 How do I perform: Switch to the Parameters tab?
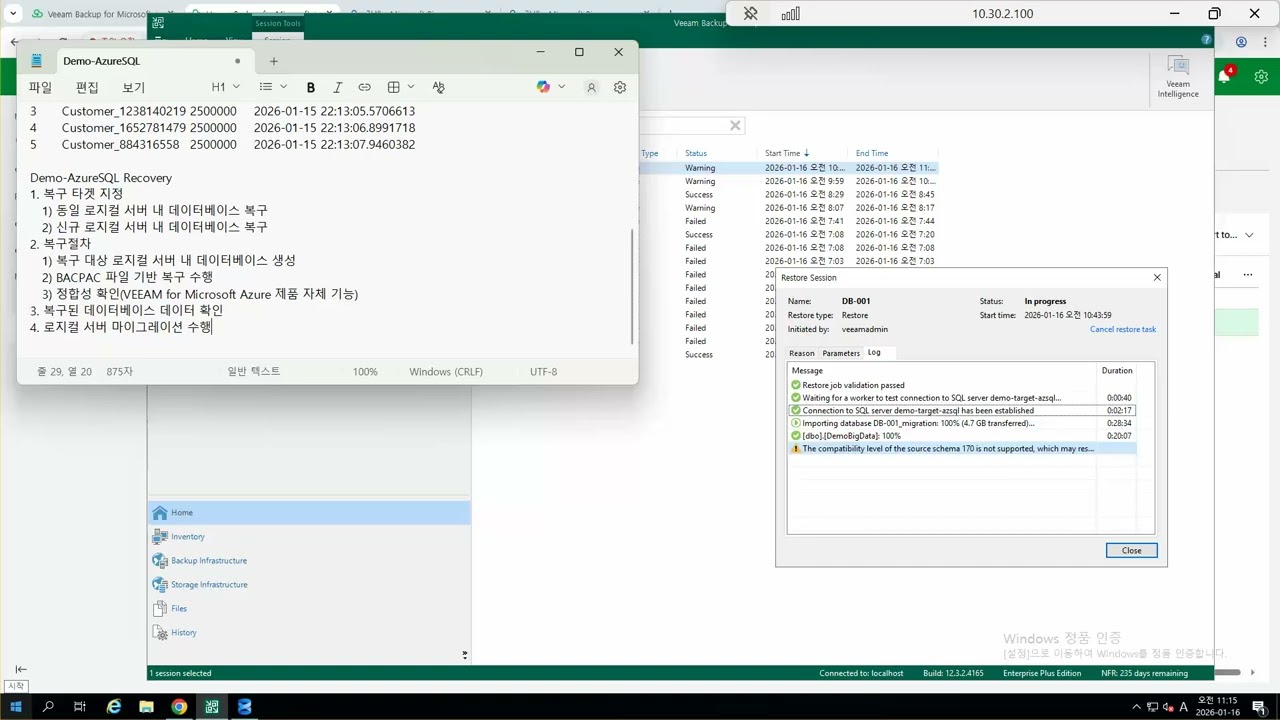tap(841, 353)
